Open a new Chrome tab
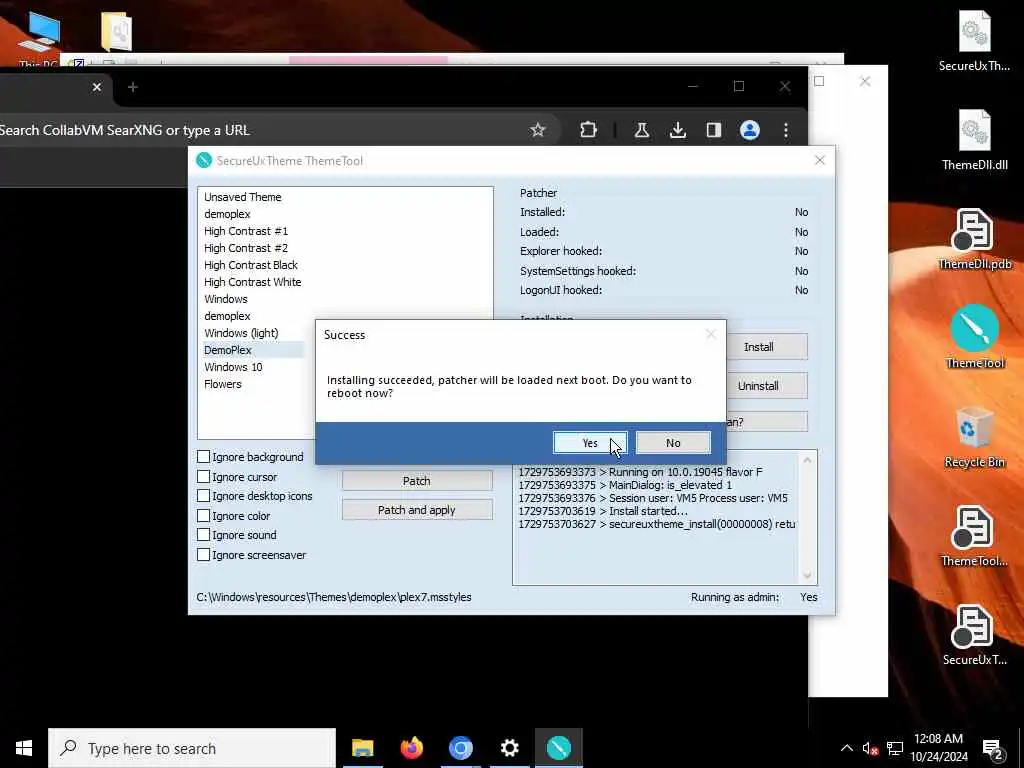Viewport: 1024px width, 768px height. [133, 87]
